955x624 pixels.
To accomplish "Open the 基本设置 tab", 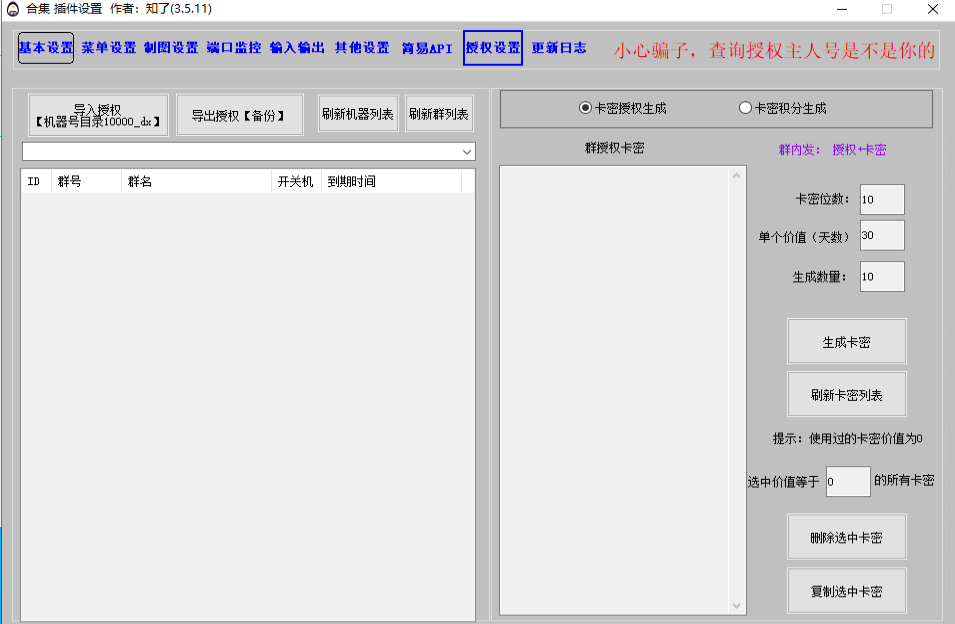I will point(46,48).
